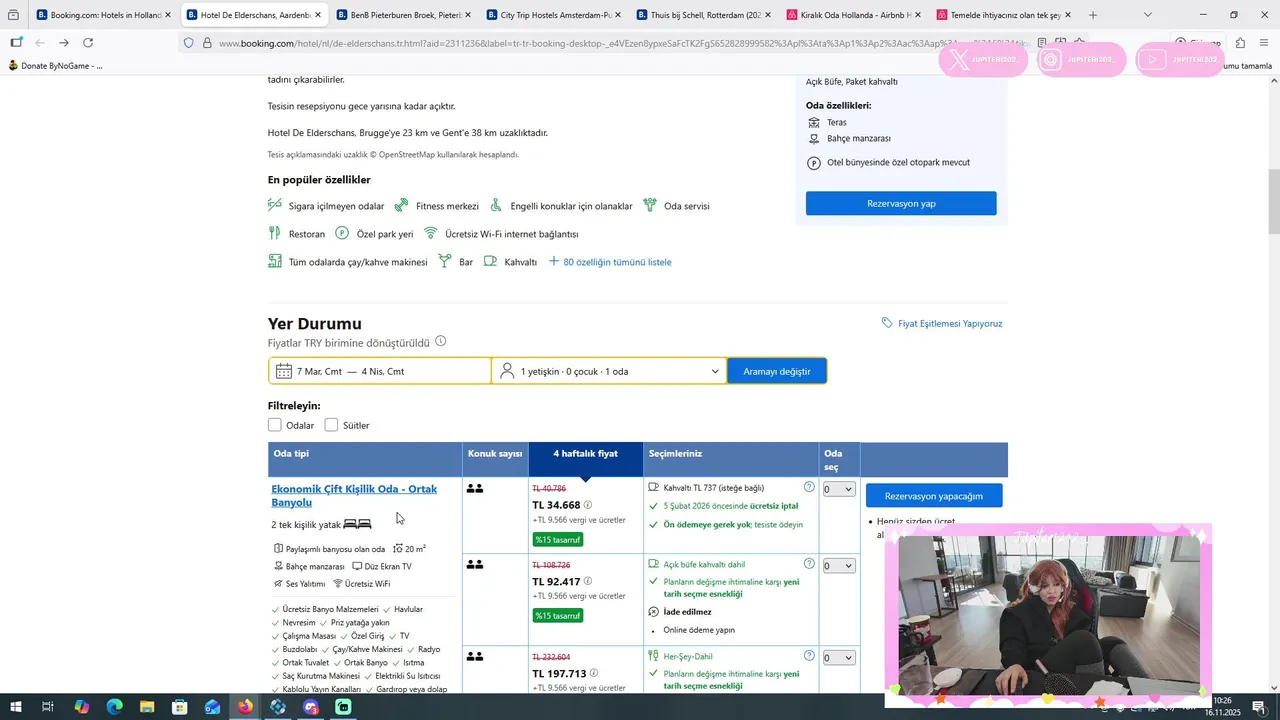The image size is (1280, 720).
Task: Click help icon on Her-Şey-Dahil row
Action: [x=809, y=656]
